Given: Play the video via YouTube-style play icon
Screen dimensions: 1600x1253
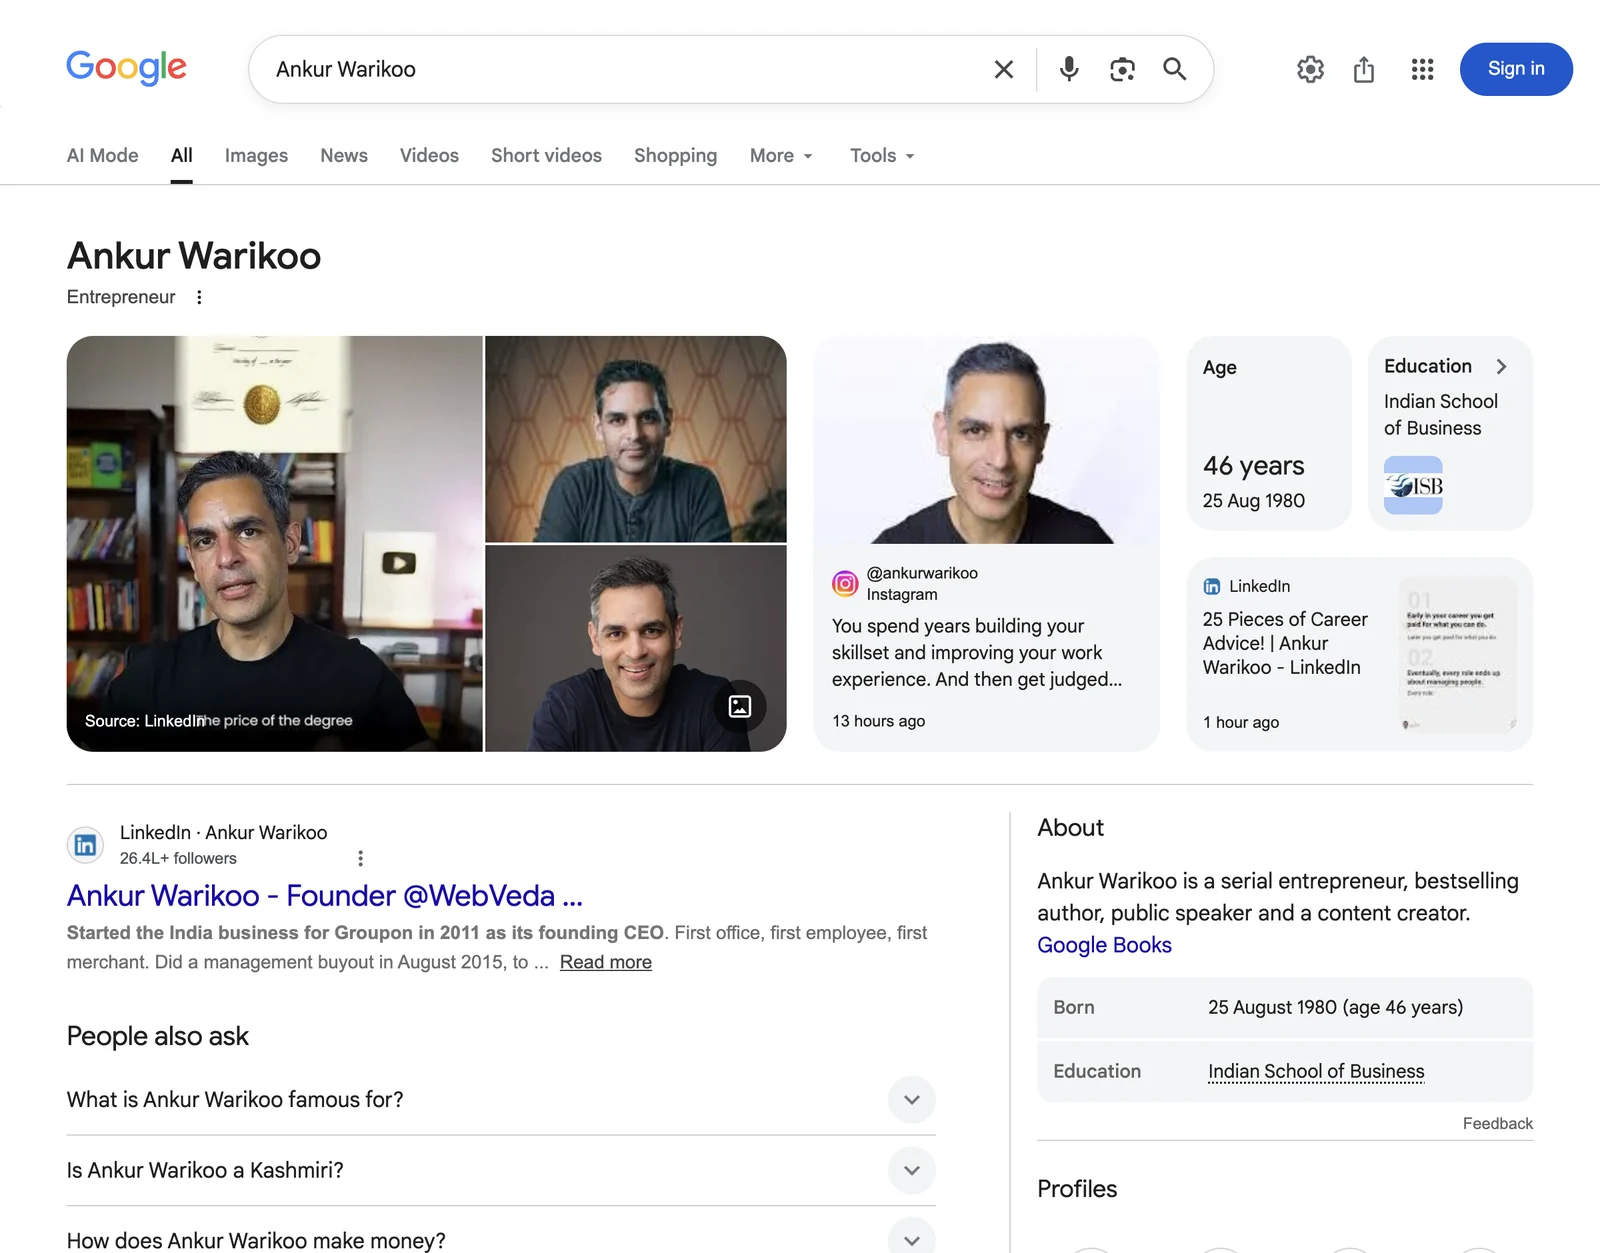Looking at the screenshot, I should [399, 563].
